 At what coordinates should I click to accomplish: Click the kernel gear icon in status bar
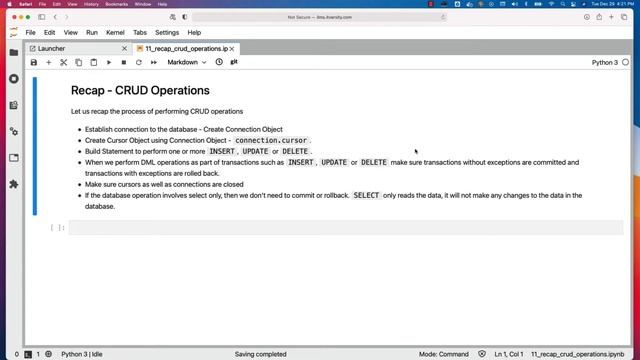(49, 354)
